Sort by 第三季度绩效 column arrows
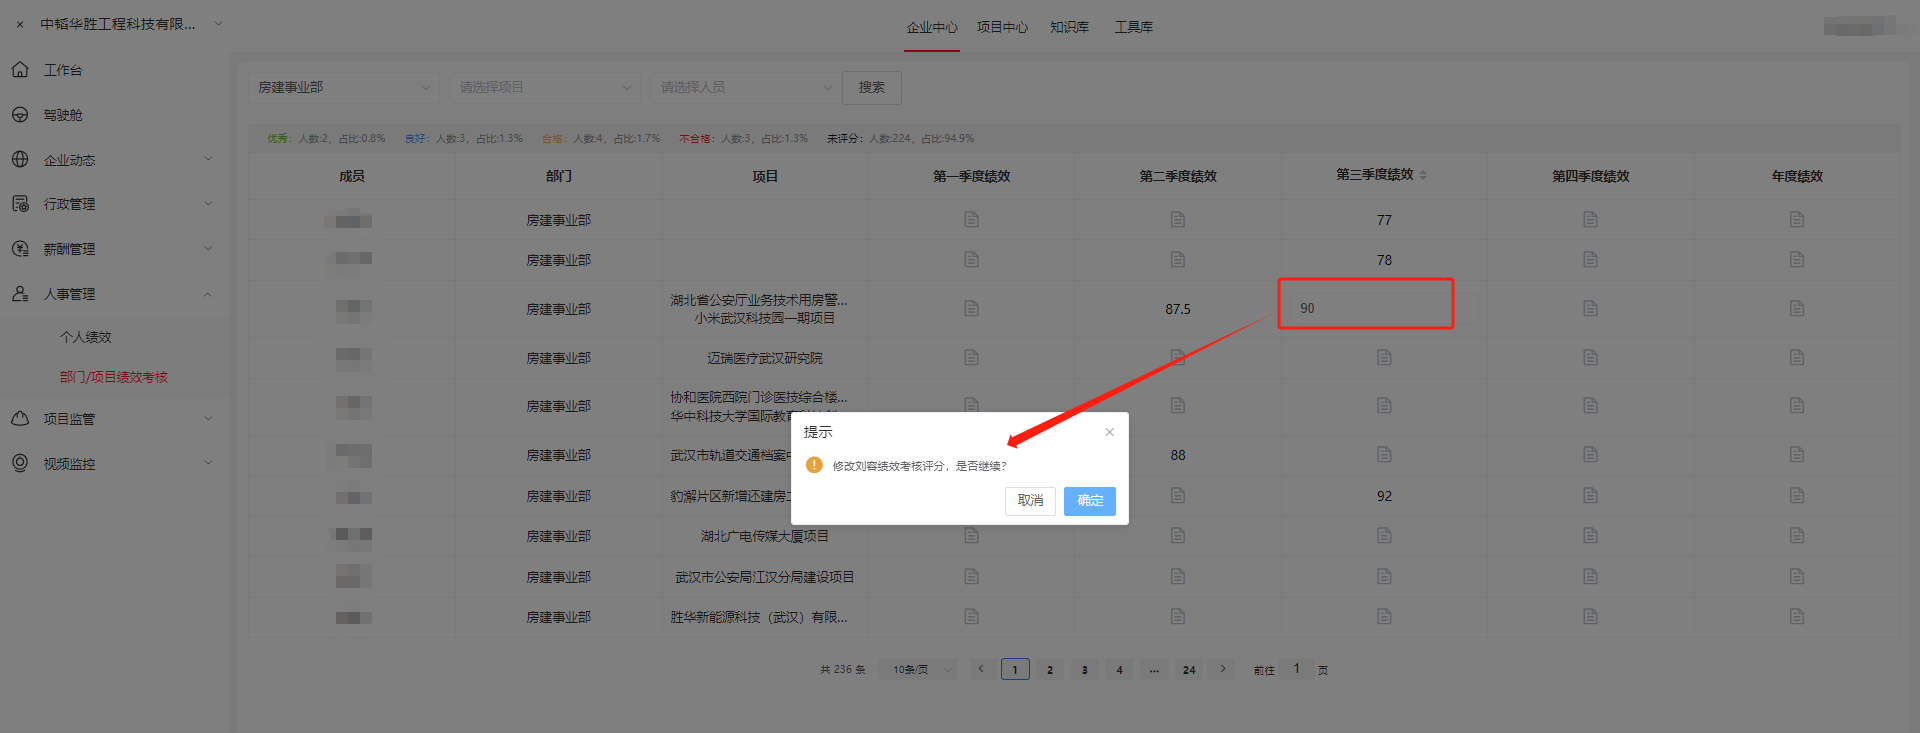The width and height of the screenshot is (1920, 733). click(x=1423, y=175)
